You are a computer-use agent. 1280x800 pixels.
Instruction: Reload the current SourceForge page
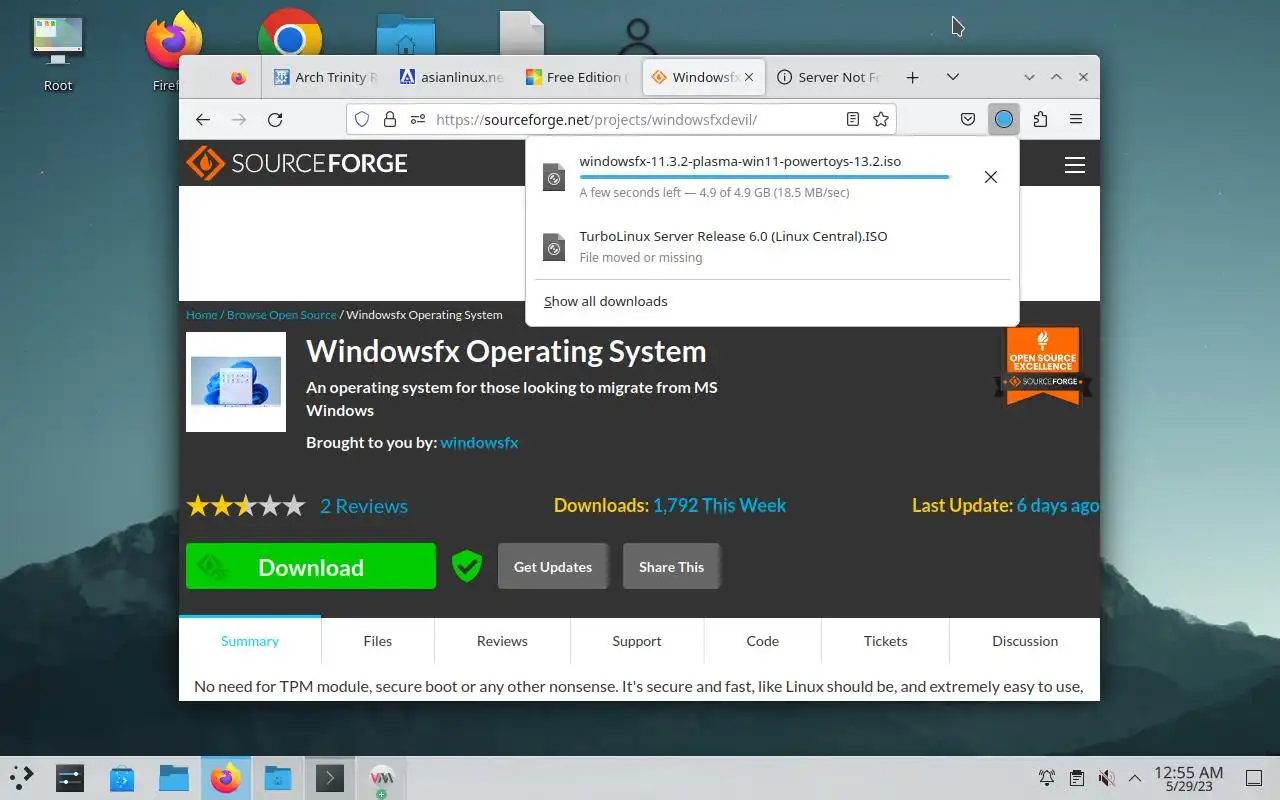pos(275,119)
